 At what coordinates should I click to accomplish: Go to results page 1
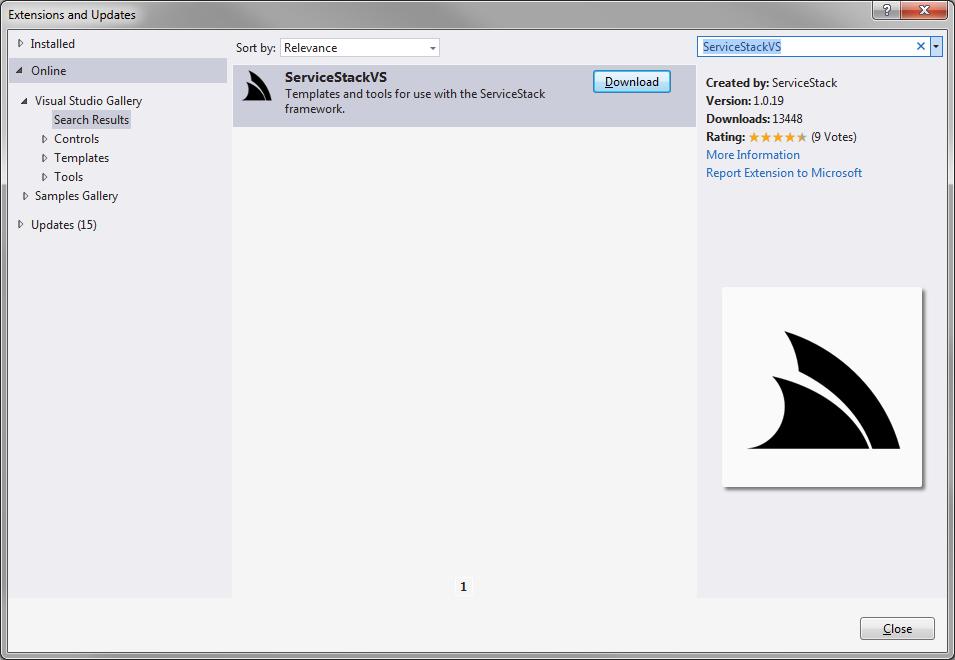click(x=463, y=586)
